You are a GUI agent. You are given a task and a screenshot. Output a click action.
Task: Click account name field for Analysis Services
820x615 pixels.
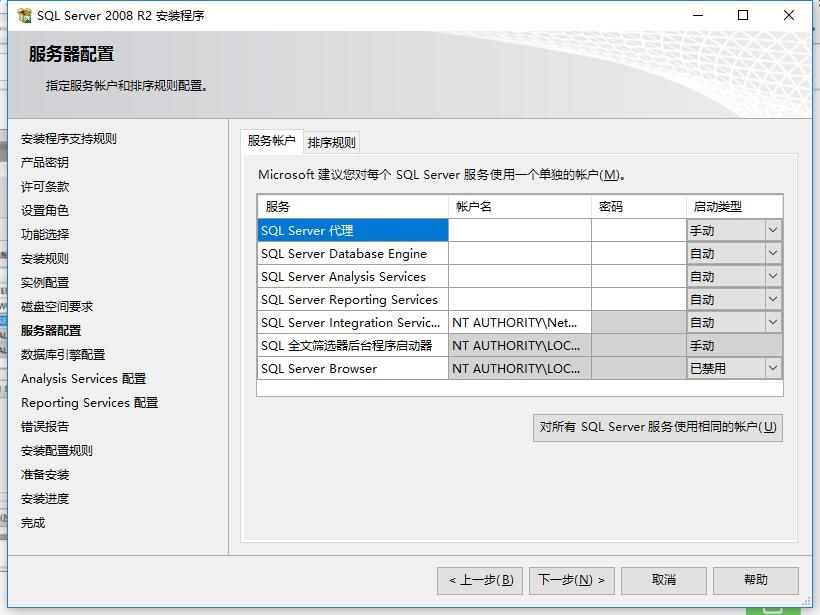point(520,276)
